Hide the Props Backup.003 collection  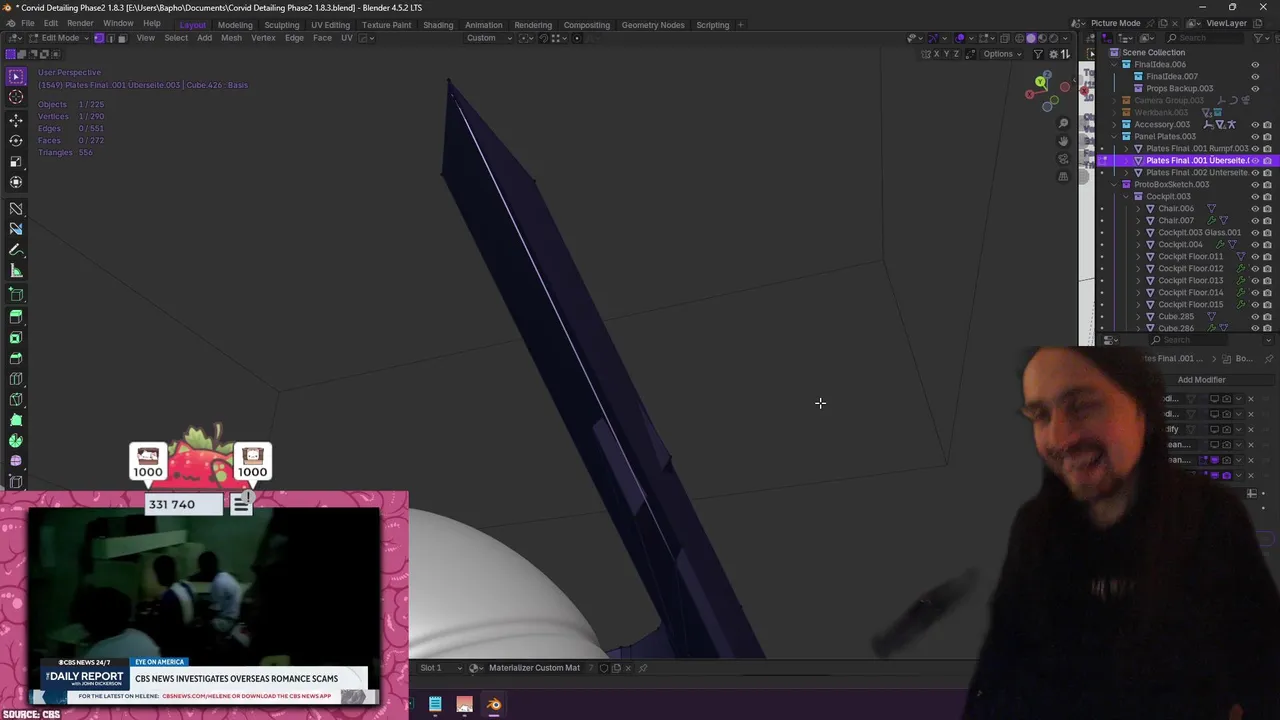point(1255,88)
